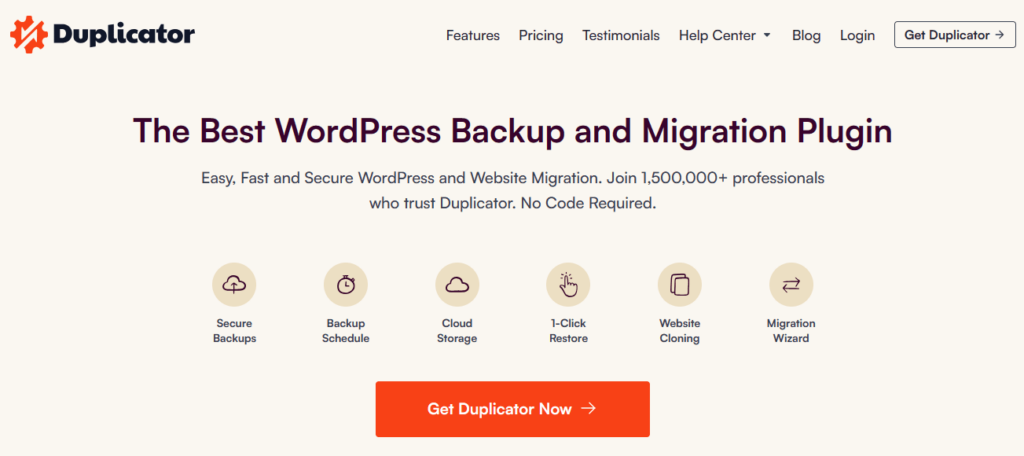
Task: Click the Login link
Action: tap(857, 35)
